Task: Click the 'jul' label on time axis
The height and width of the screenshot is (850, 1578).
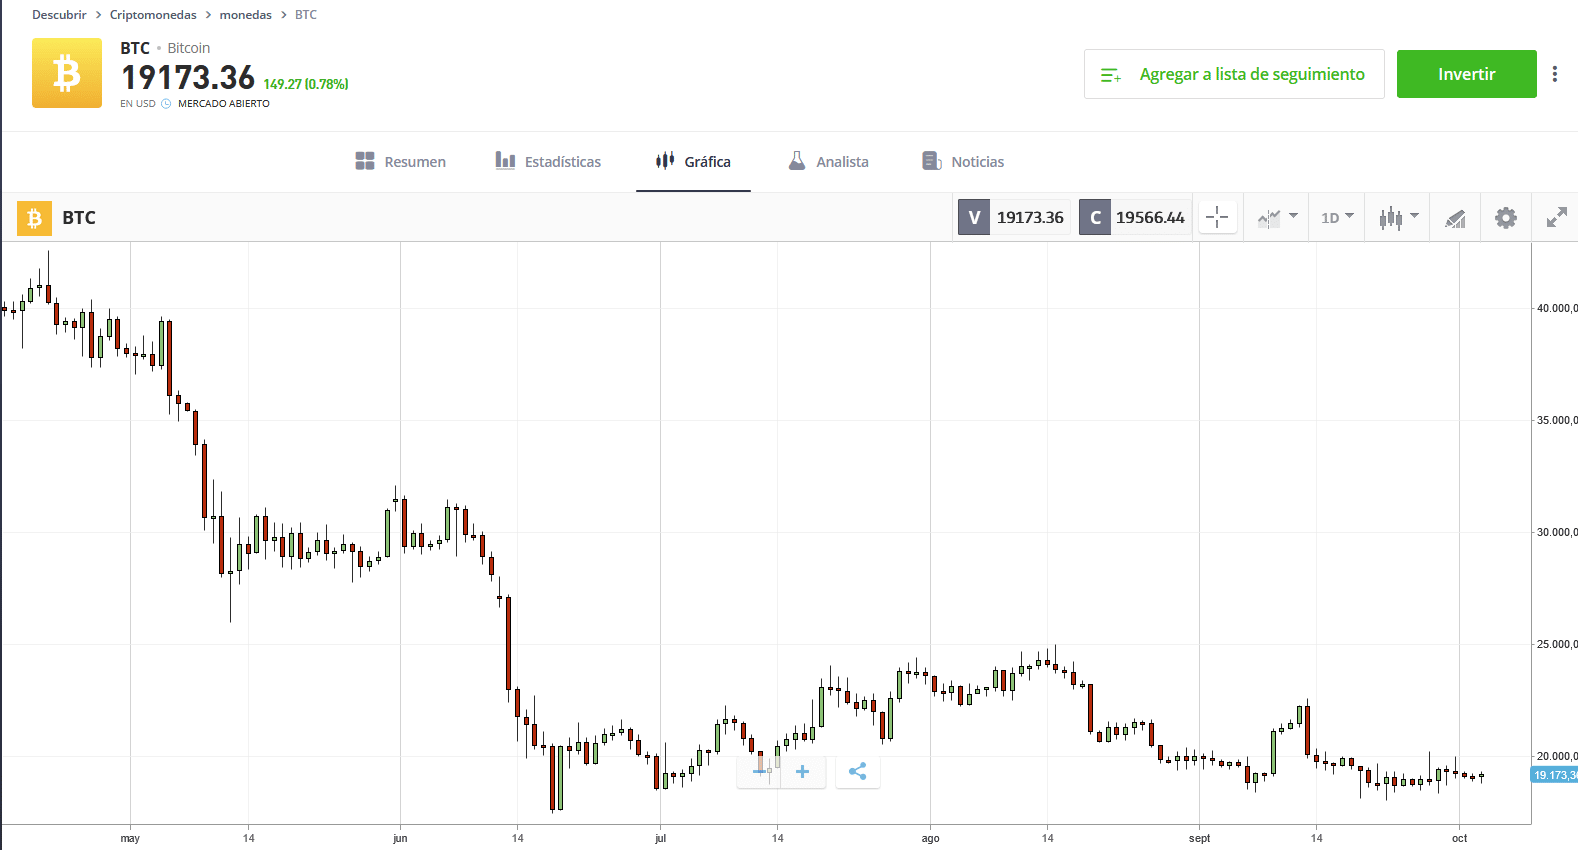Action: [660, 838]
